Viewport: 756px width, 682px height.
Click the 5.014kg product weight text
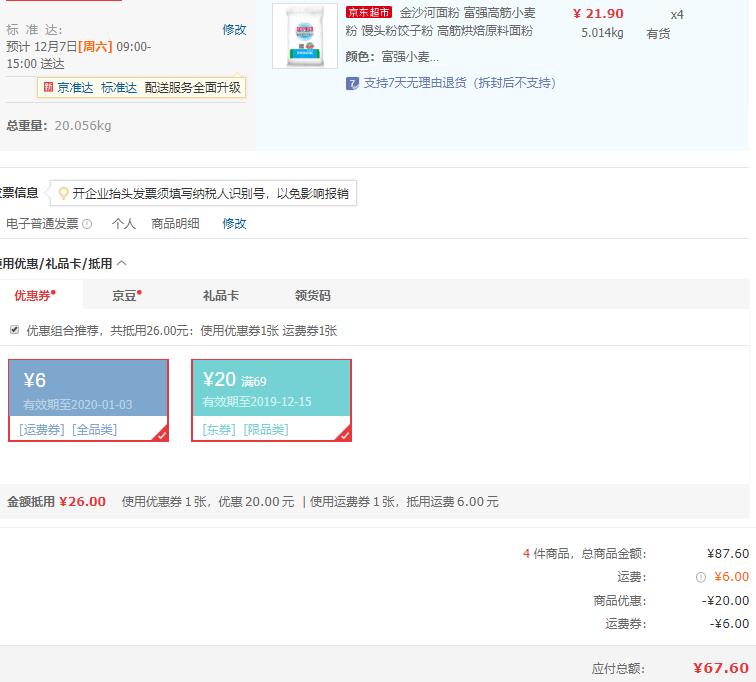coord(602,33)
